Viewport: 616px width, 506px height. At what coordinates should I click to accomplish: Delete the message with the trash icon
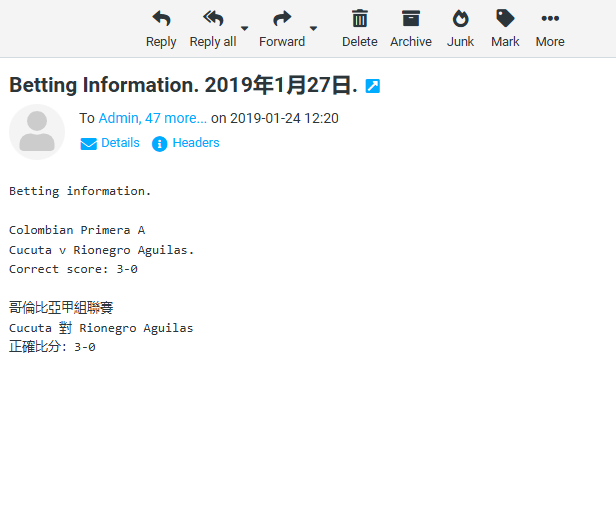pos(360,19)
